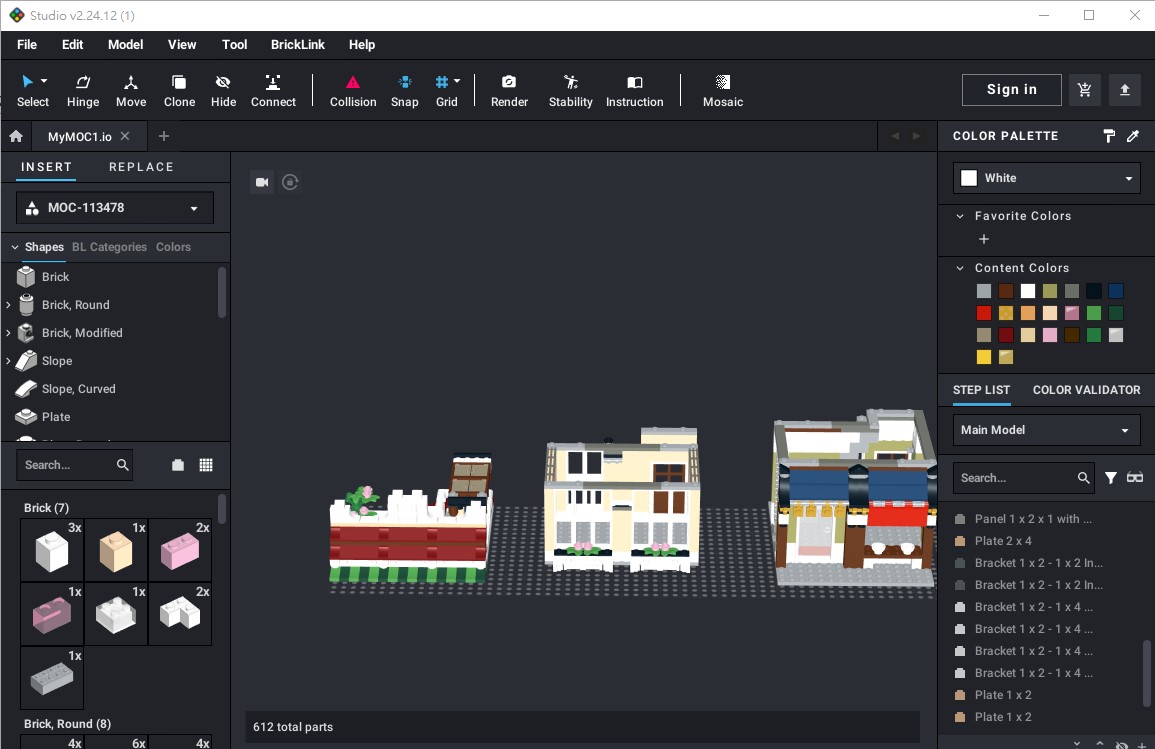Go to the home tab icon
Viewport: 1155px width, 749px height.
point(16,136)
